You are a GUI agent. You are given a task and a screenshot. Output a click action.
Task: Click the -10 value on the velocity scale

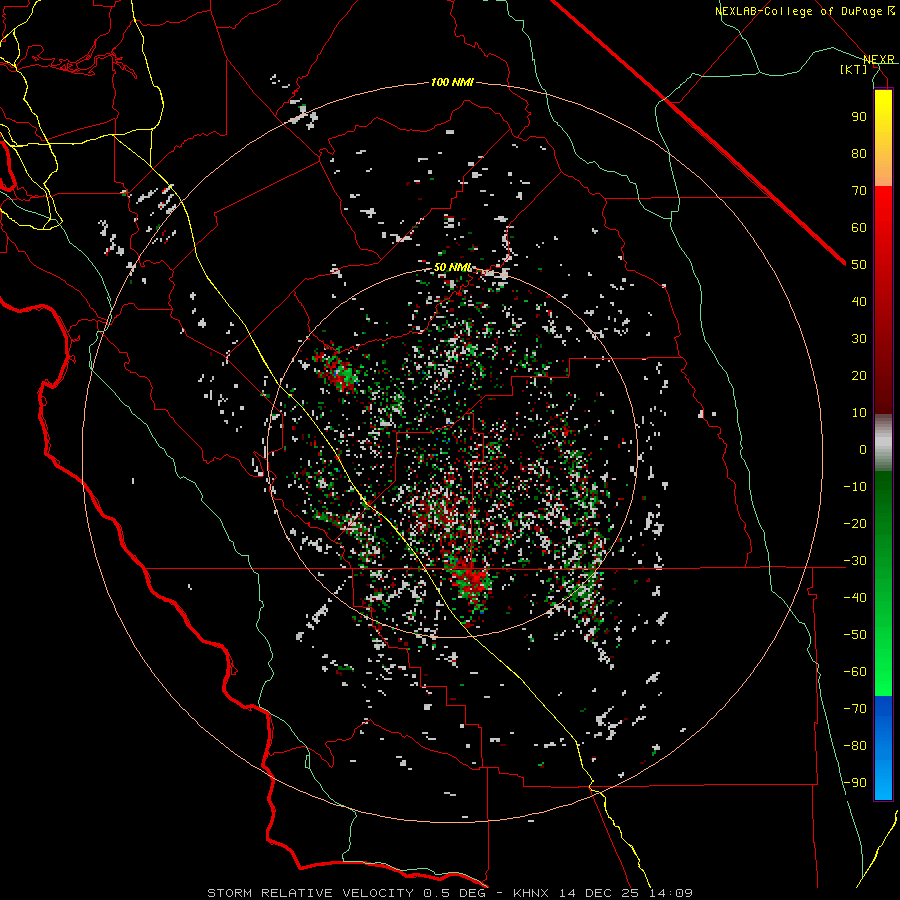tap(855, 487)
